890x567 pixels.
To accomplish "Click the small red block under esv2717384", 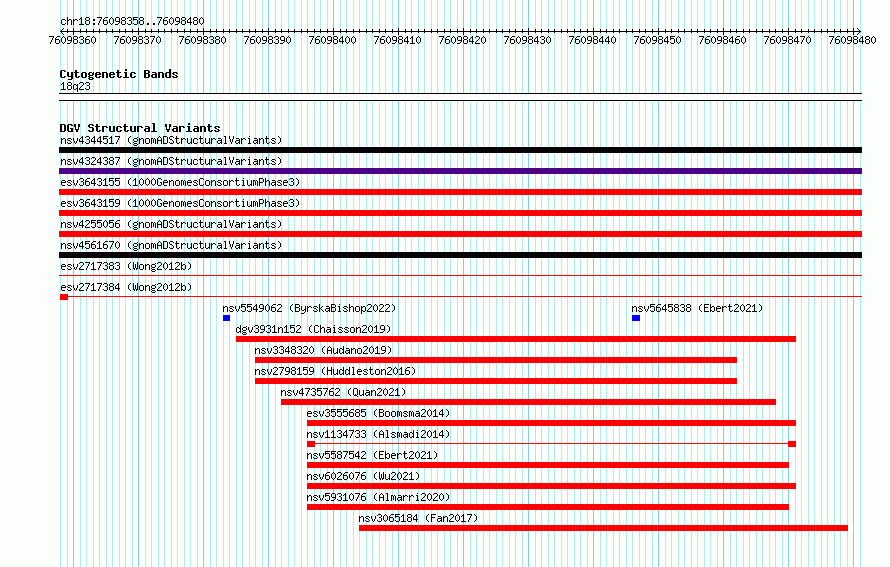I will [x=64, y=297].
